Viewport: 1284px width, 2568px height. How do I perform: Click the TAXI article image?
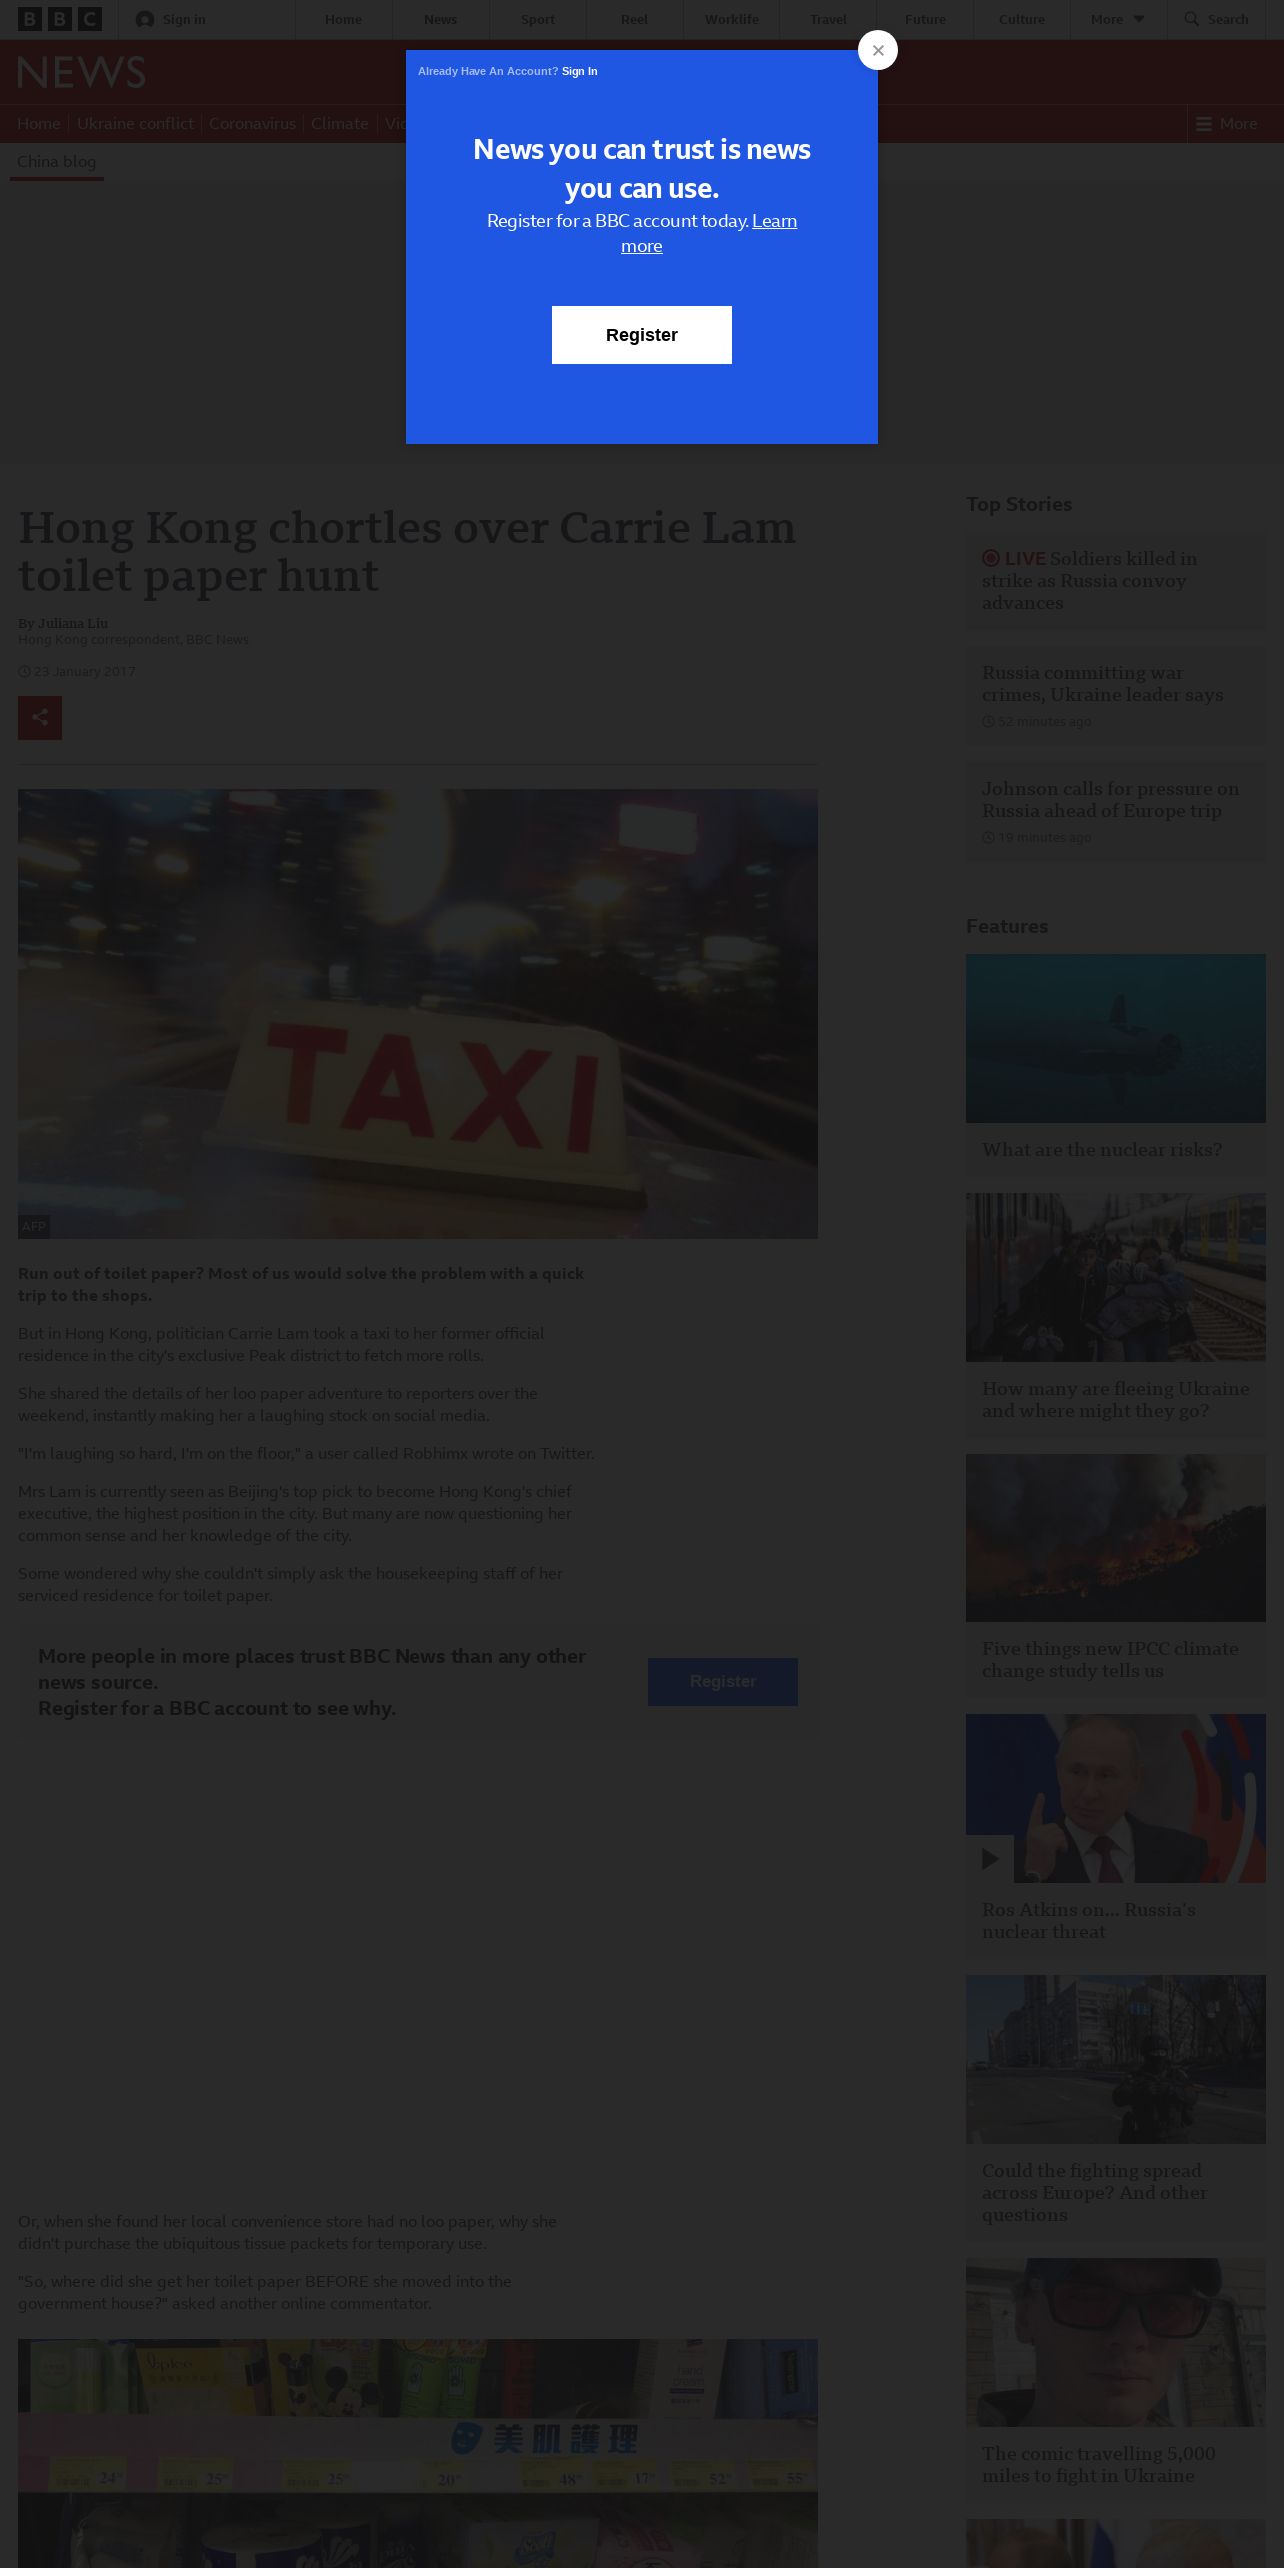point(418,1014)
